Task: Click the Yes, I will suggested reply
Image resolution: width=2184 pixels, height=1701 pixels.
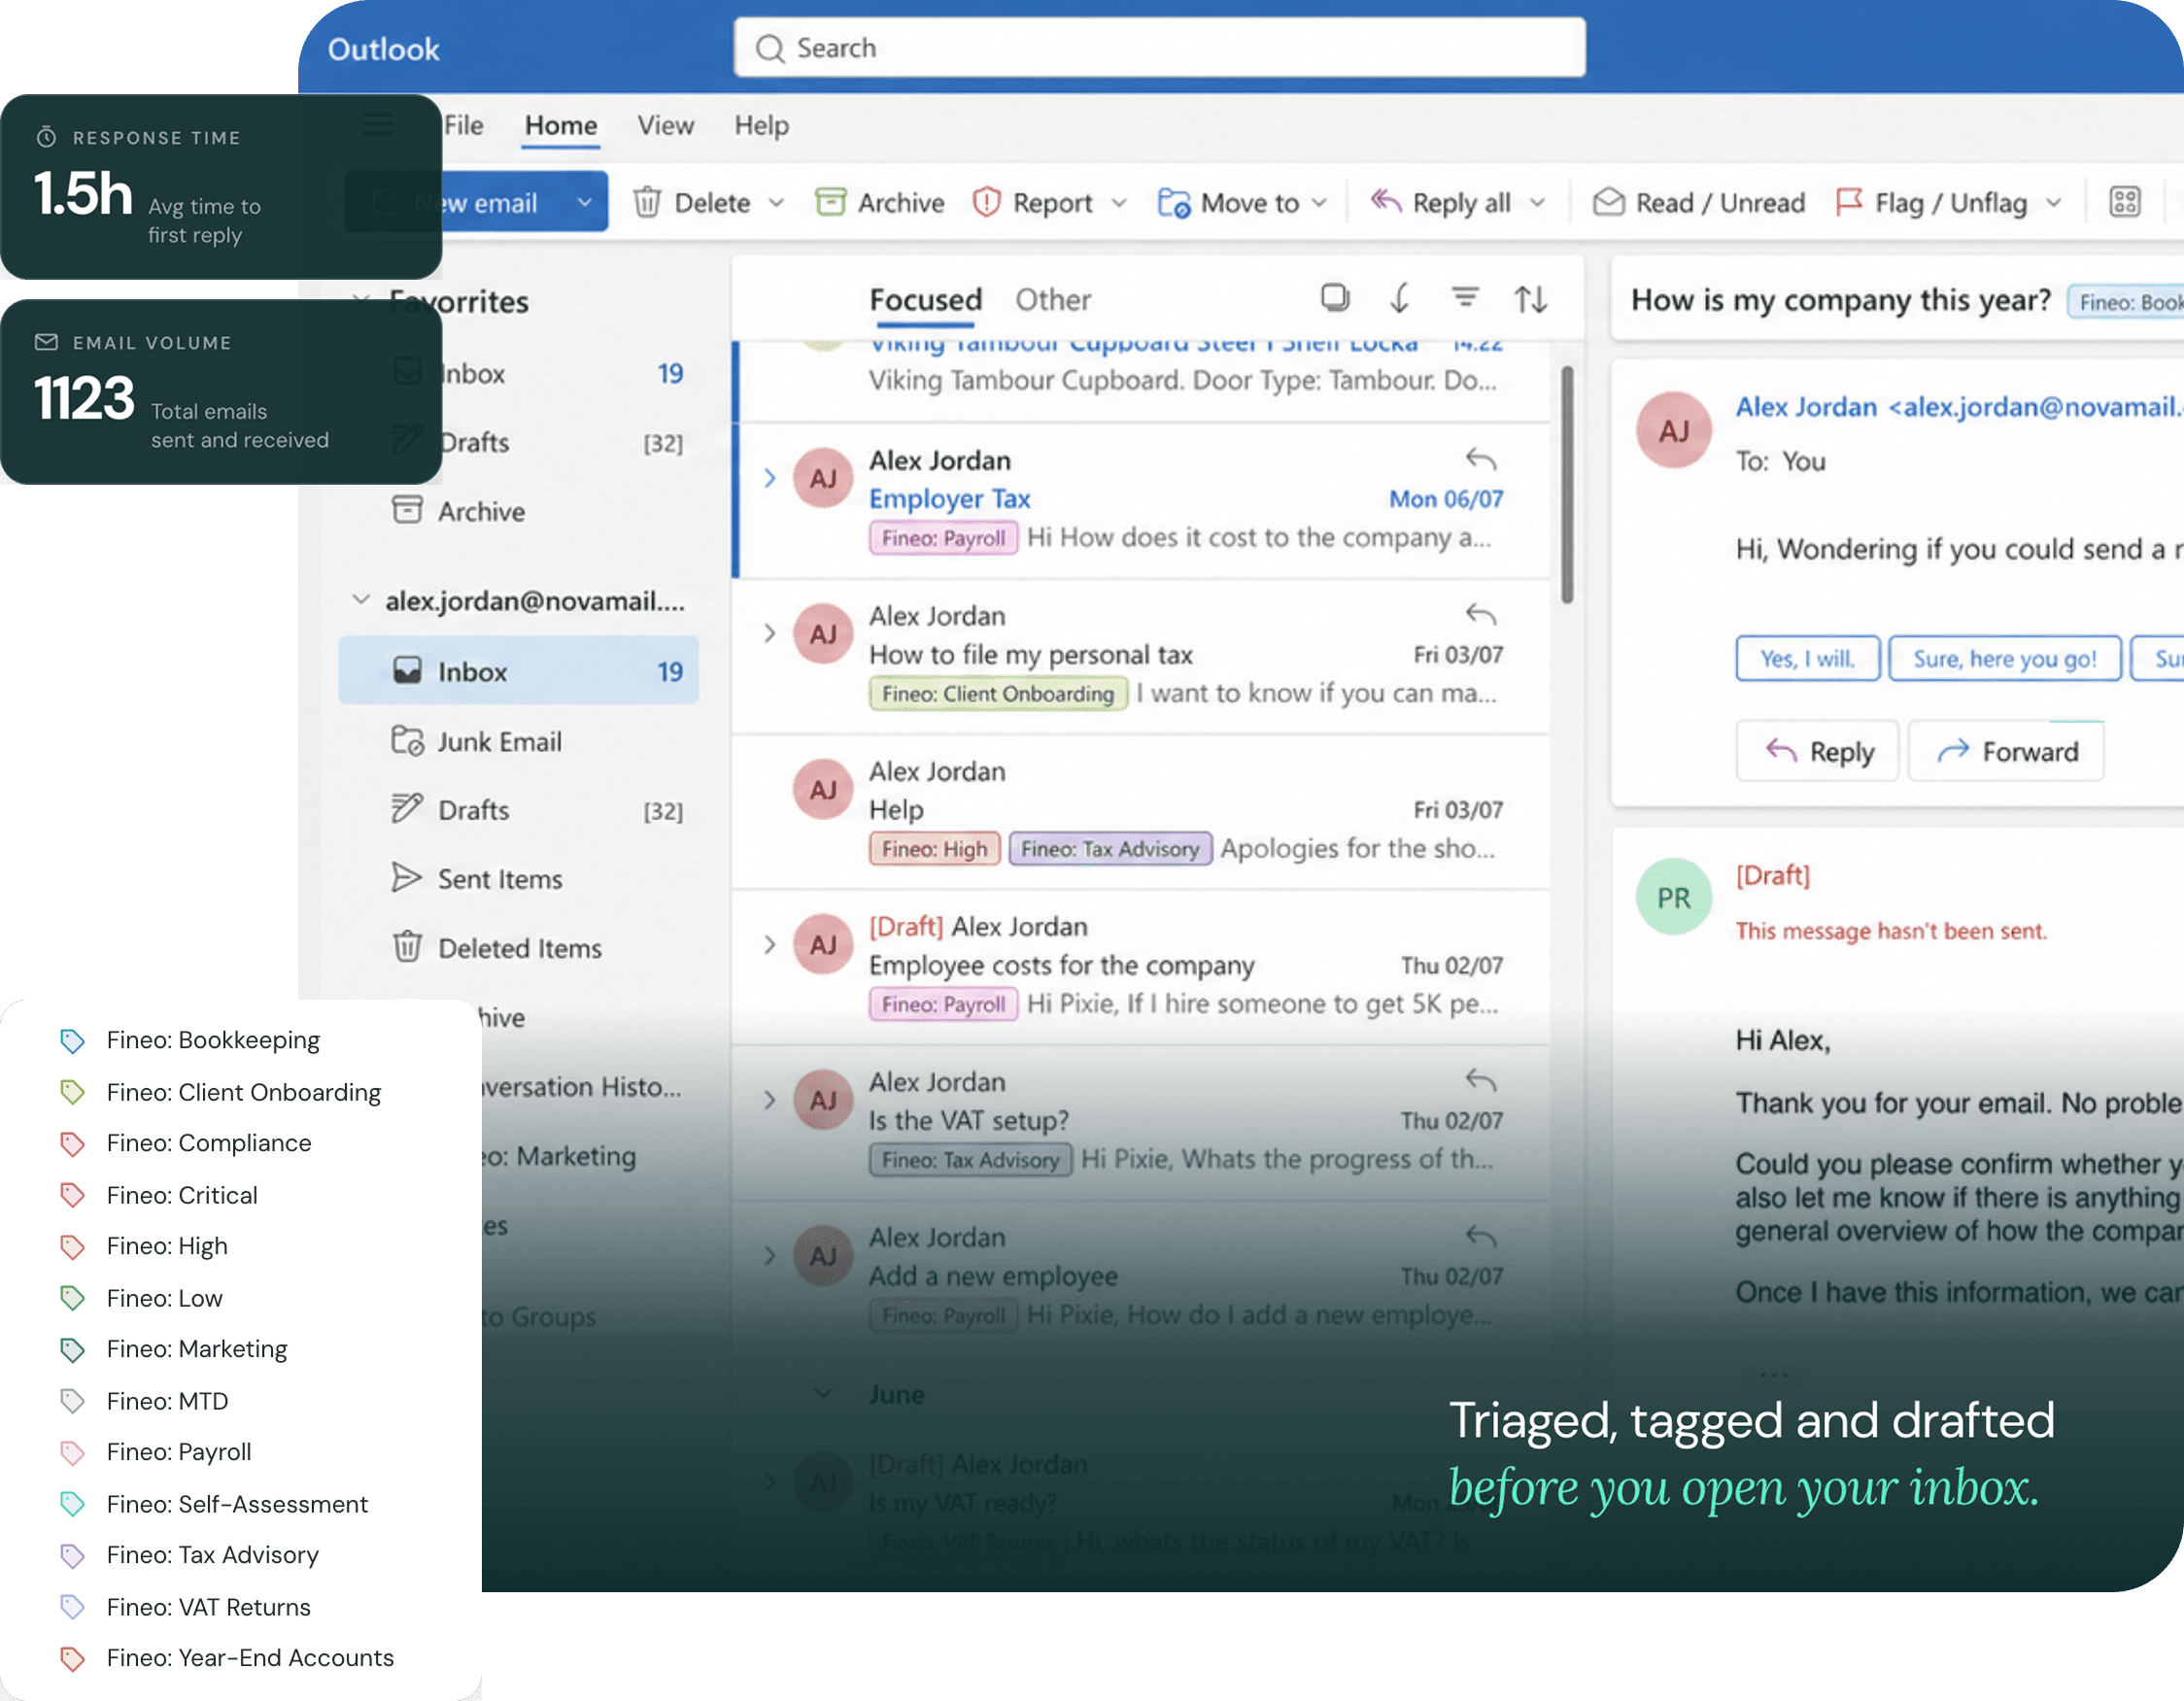Action: 1808,658
